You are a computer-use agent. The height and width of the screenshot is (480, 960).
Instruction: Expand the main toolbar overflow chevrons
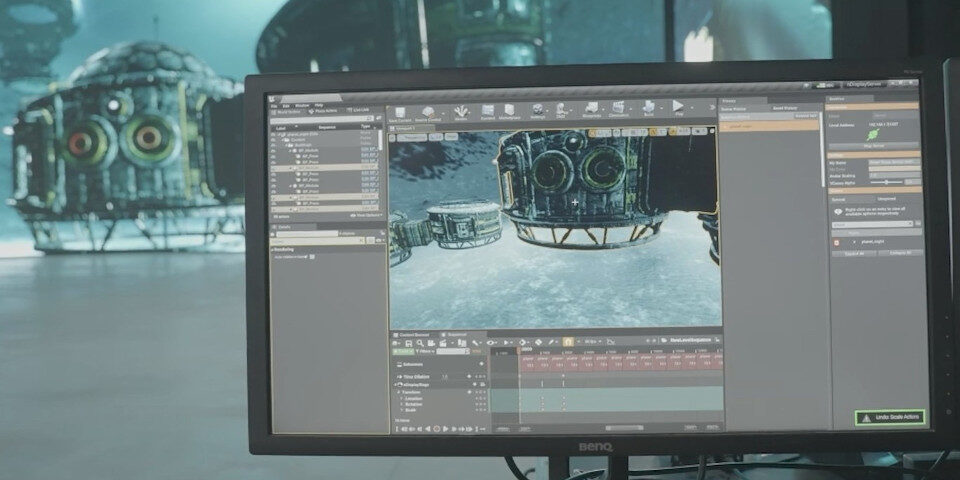713,107
